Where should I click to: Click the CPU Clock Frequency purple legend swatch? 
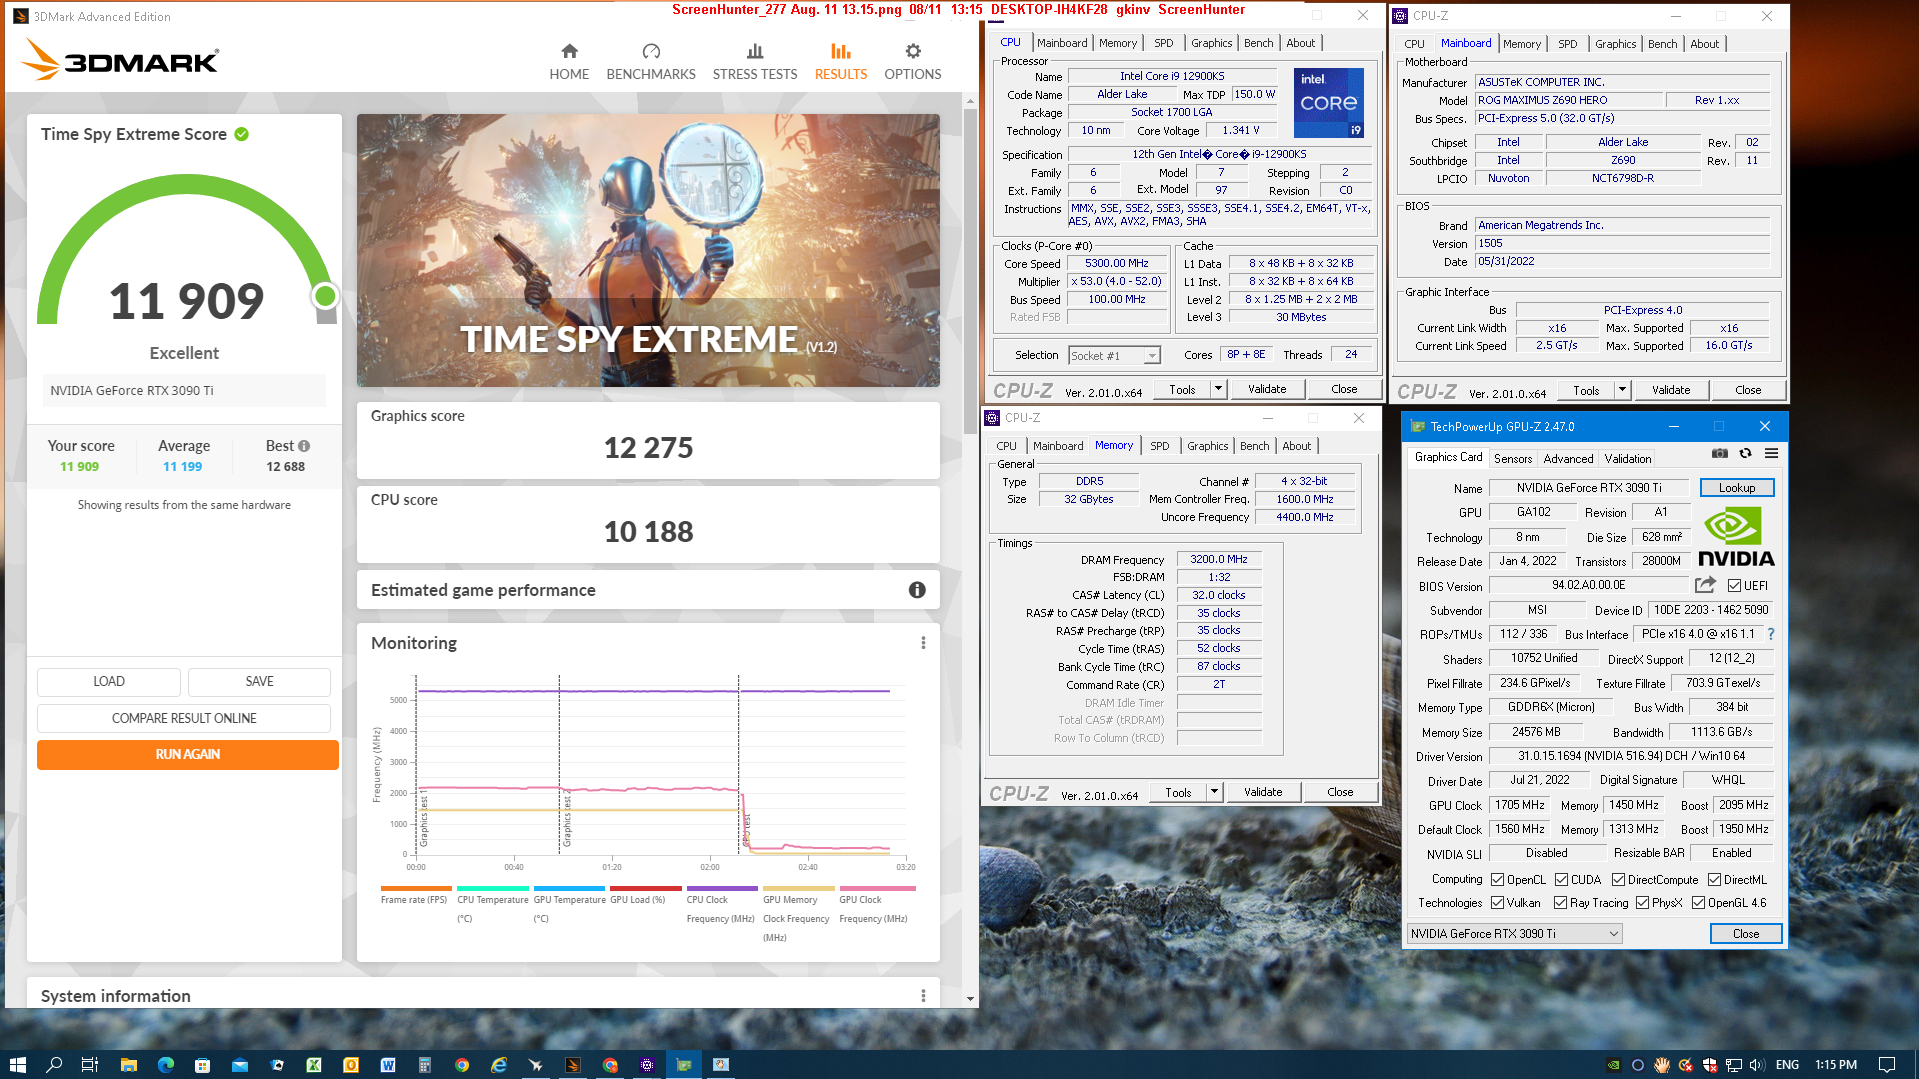[722, 888]
